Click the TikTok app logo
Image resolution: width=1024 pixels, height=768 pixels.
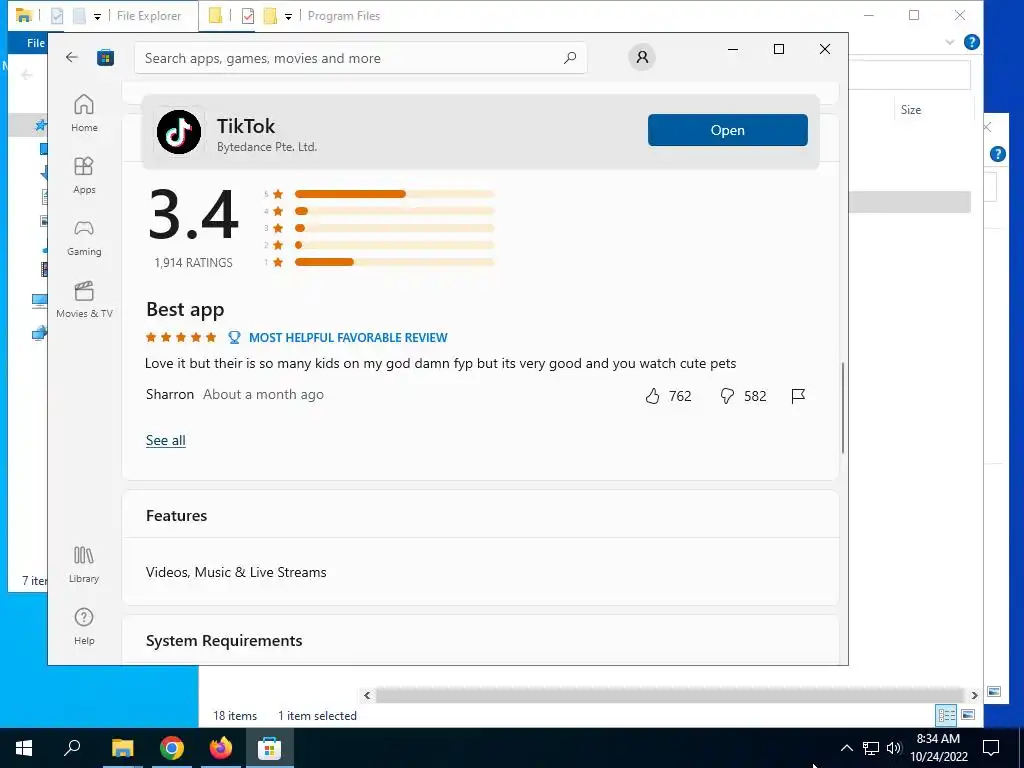[179, 132]
